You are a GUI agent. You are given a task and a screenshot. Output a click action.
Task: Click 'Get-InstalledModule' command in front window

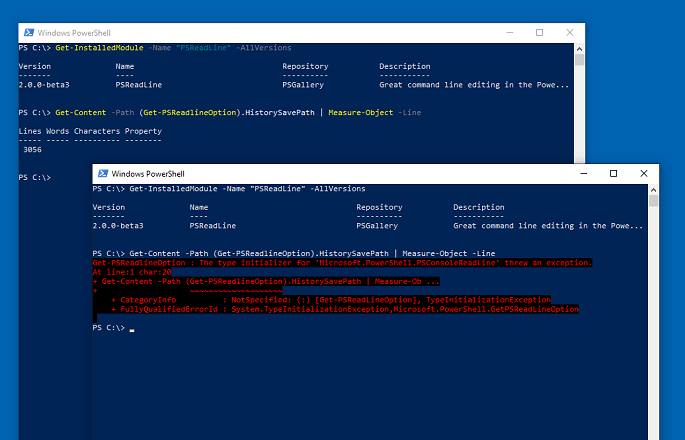(173, 189)
